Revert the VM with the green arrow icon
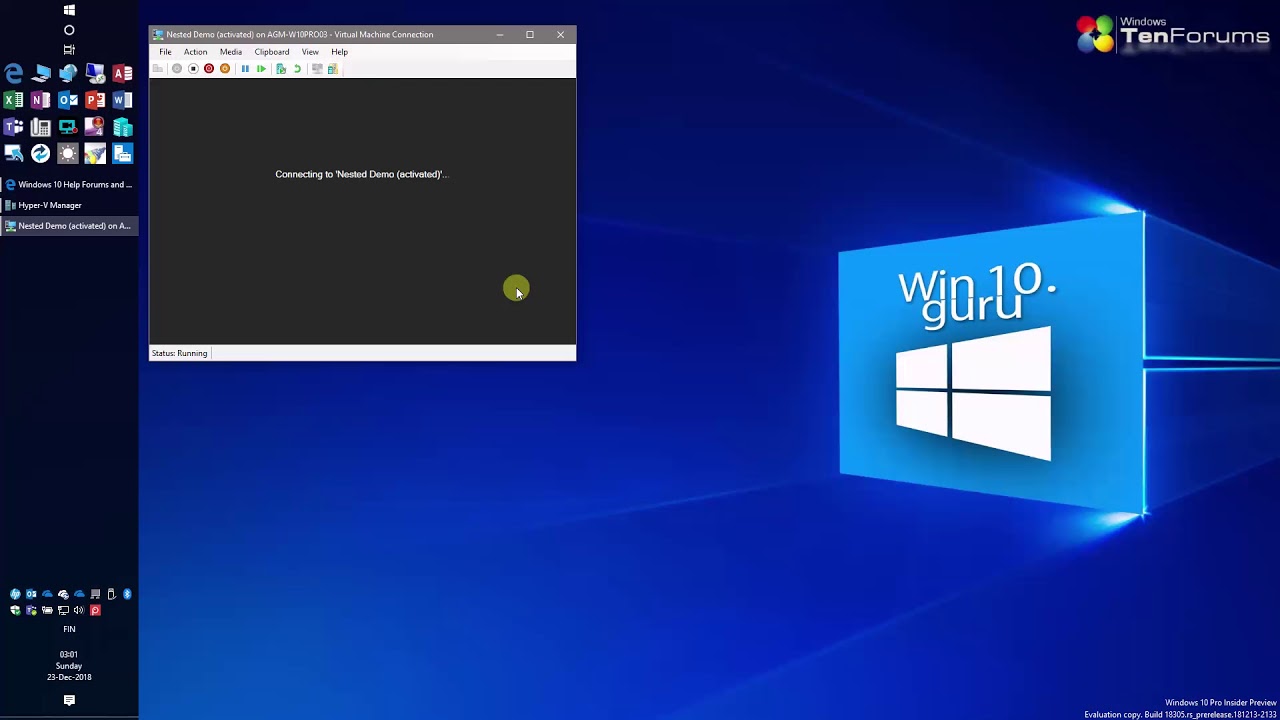The image size is (1280, 720). [x=297, y=68]
